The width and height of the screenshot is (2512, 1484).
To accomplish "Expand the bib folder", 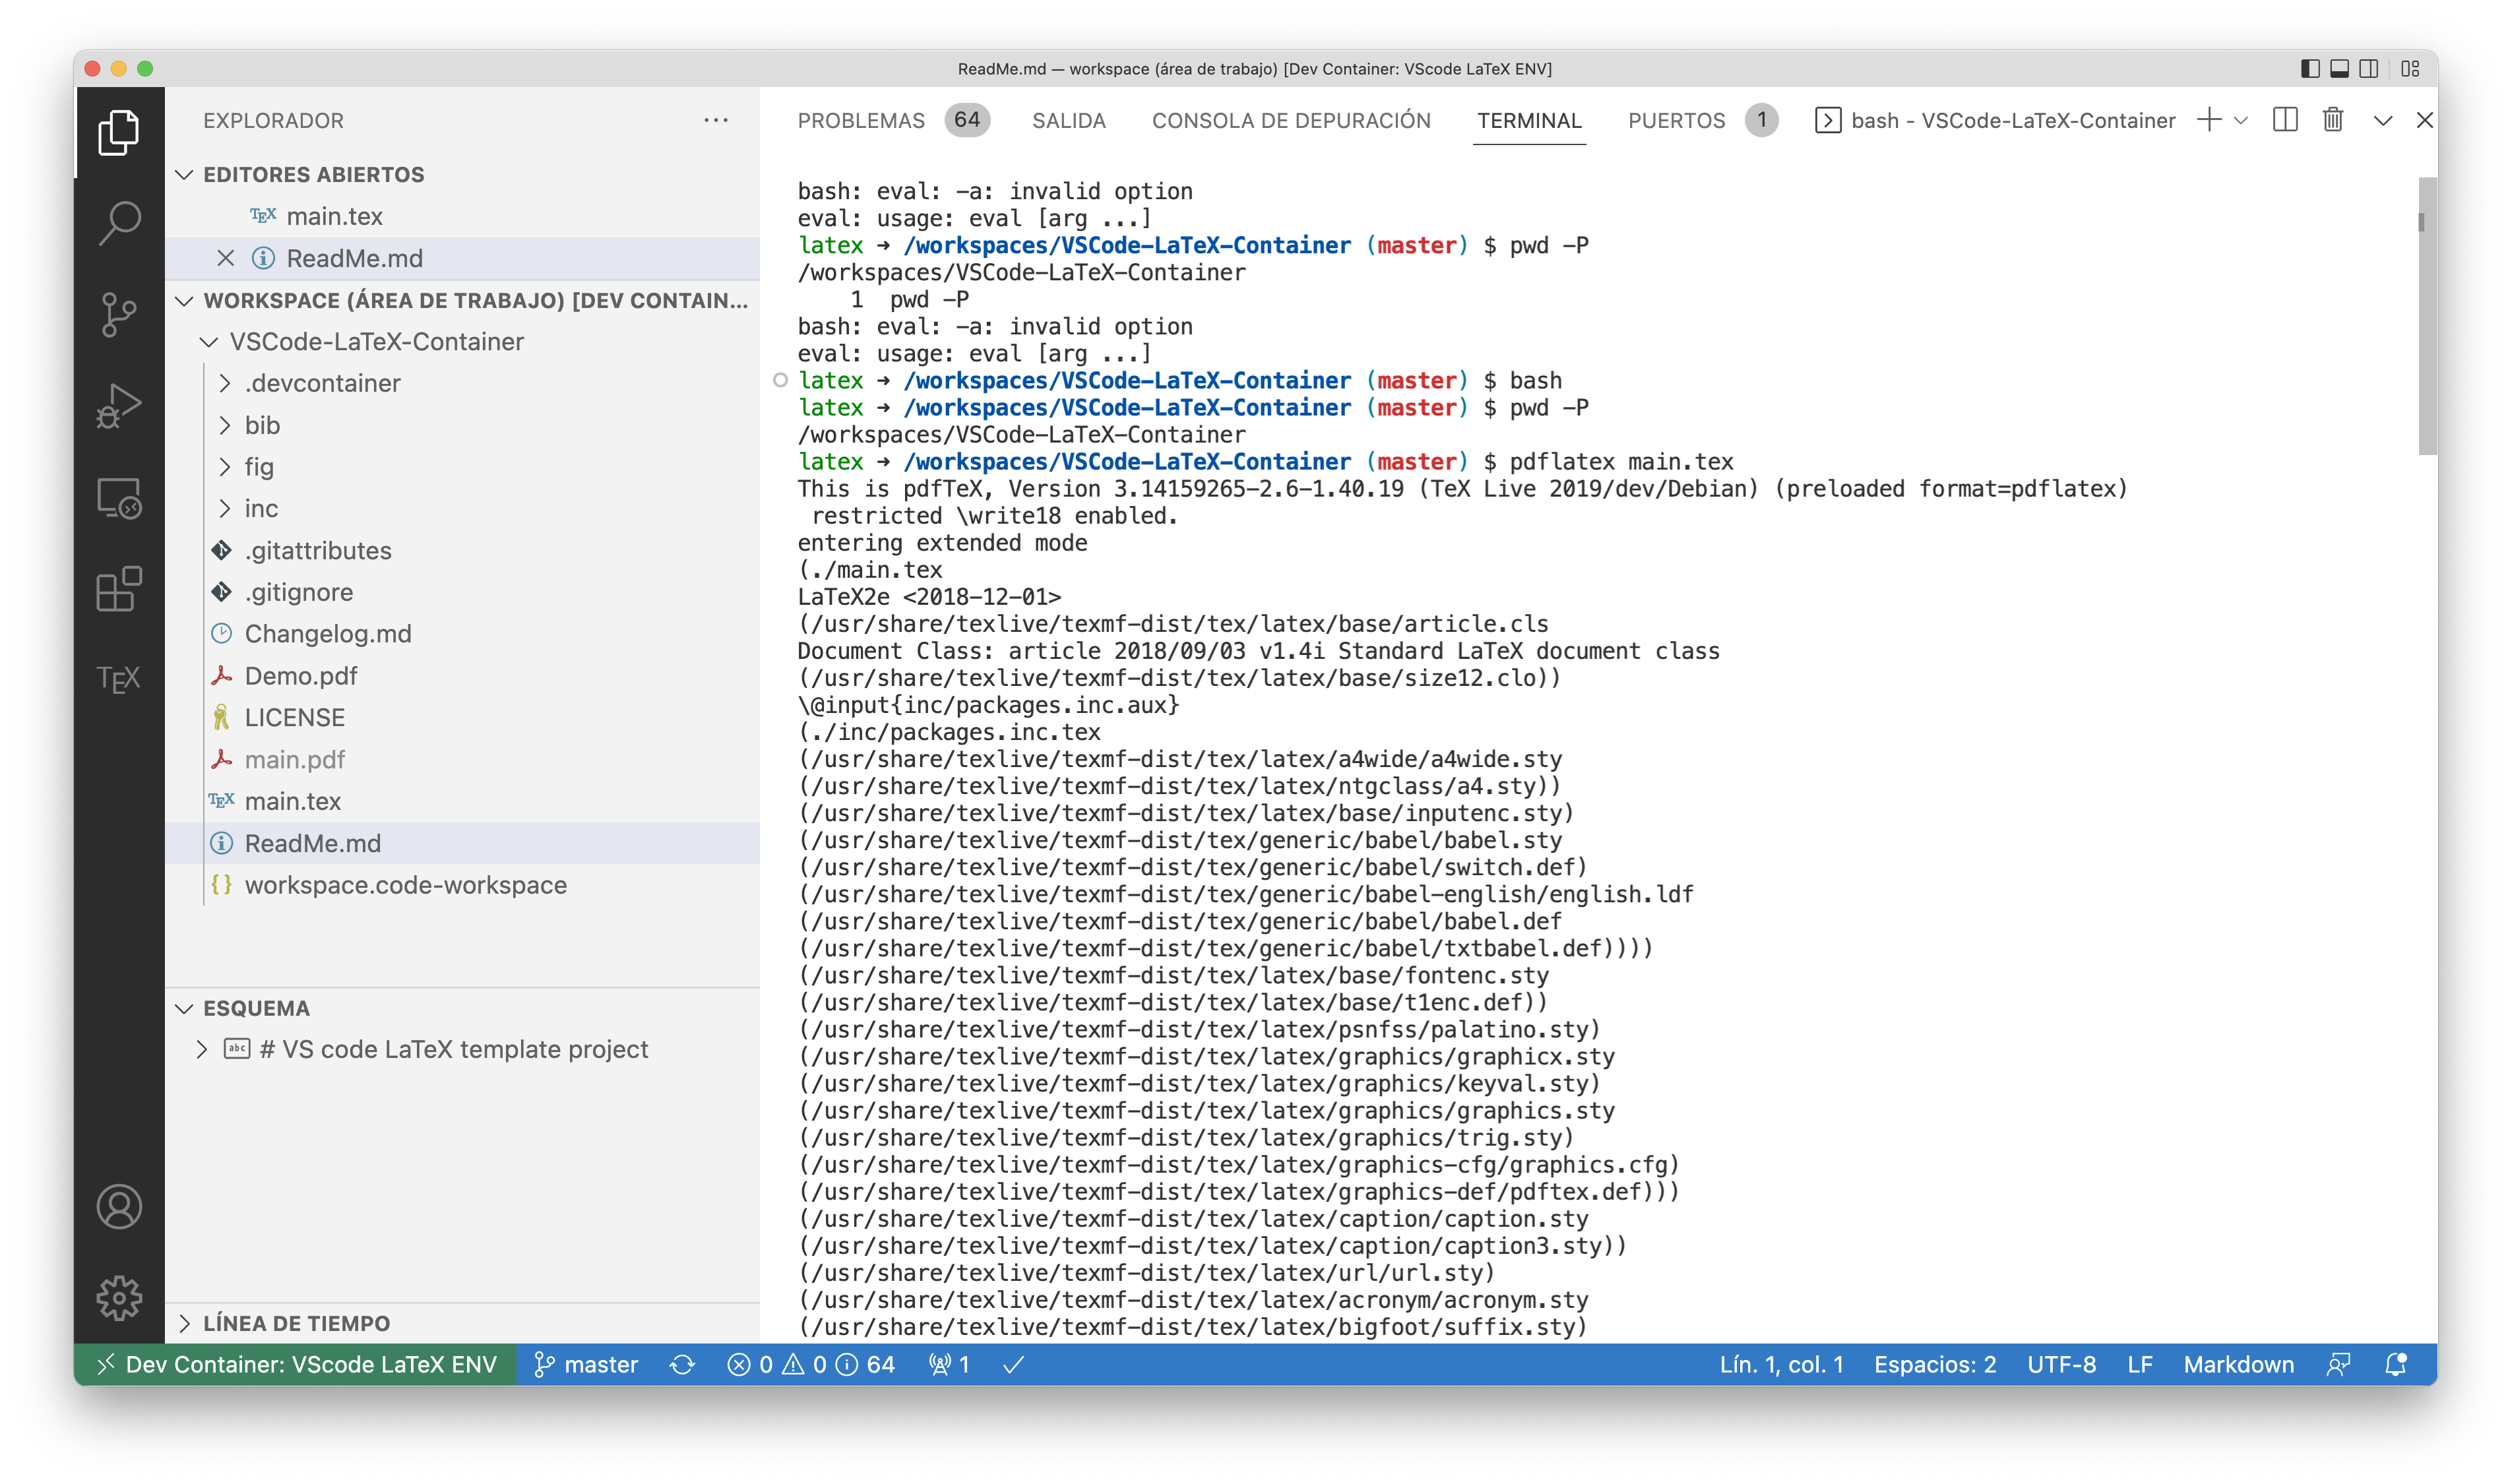I will pos(262,425).
